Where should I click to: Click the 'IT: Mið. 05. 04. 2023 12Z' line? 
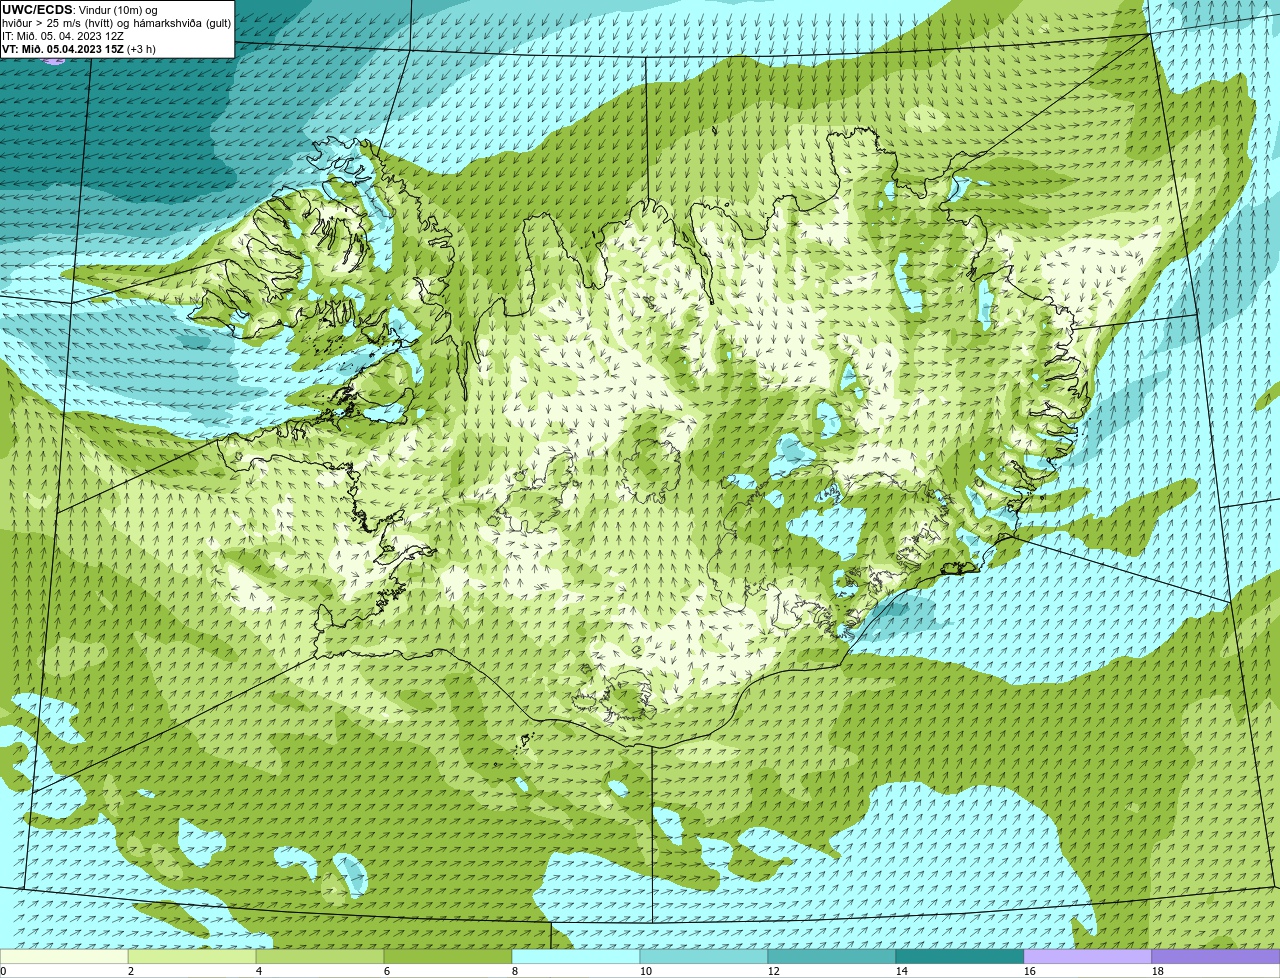pos(63,36)
